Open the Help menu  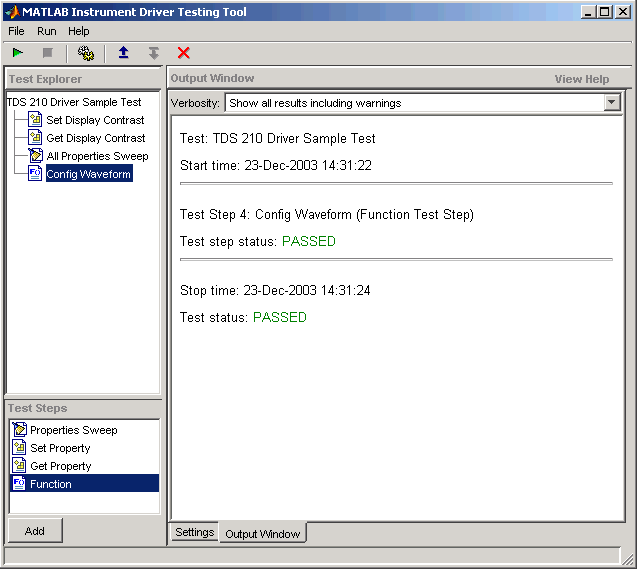click(x=79, y=32)
